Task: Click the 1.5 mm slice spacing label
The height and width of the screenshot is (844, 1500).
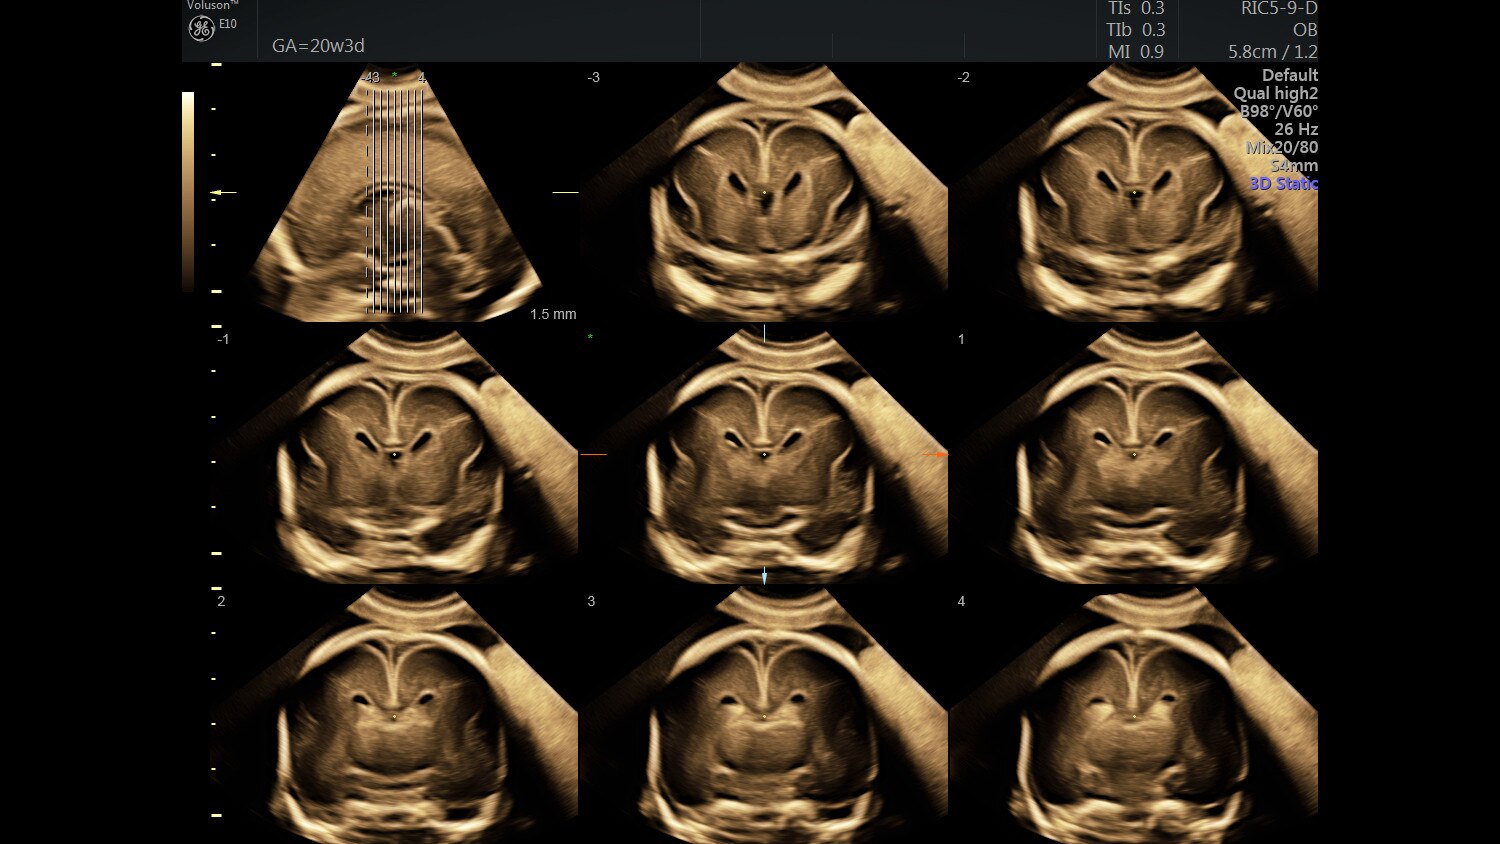Action: [x=553, y=314]
